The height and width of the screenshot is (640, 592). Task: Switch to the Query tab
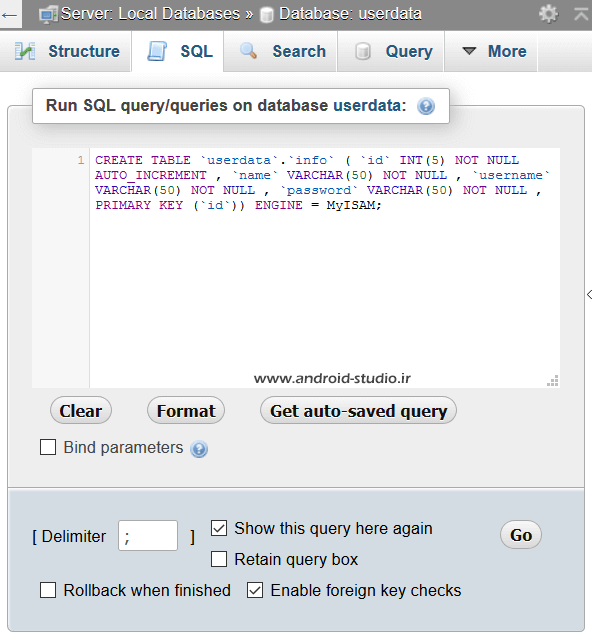coord(391,51)
